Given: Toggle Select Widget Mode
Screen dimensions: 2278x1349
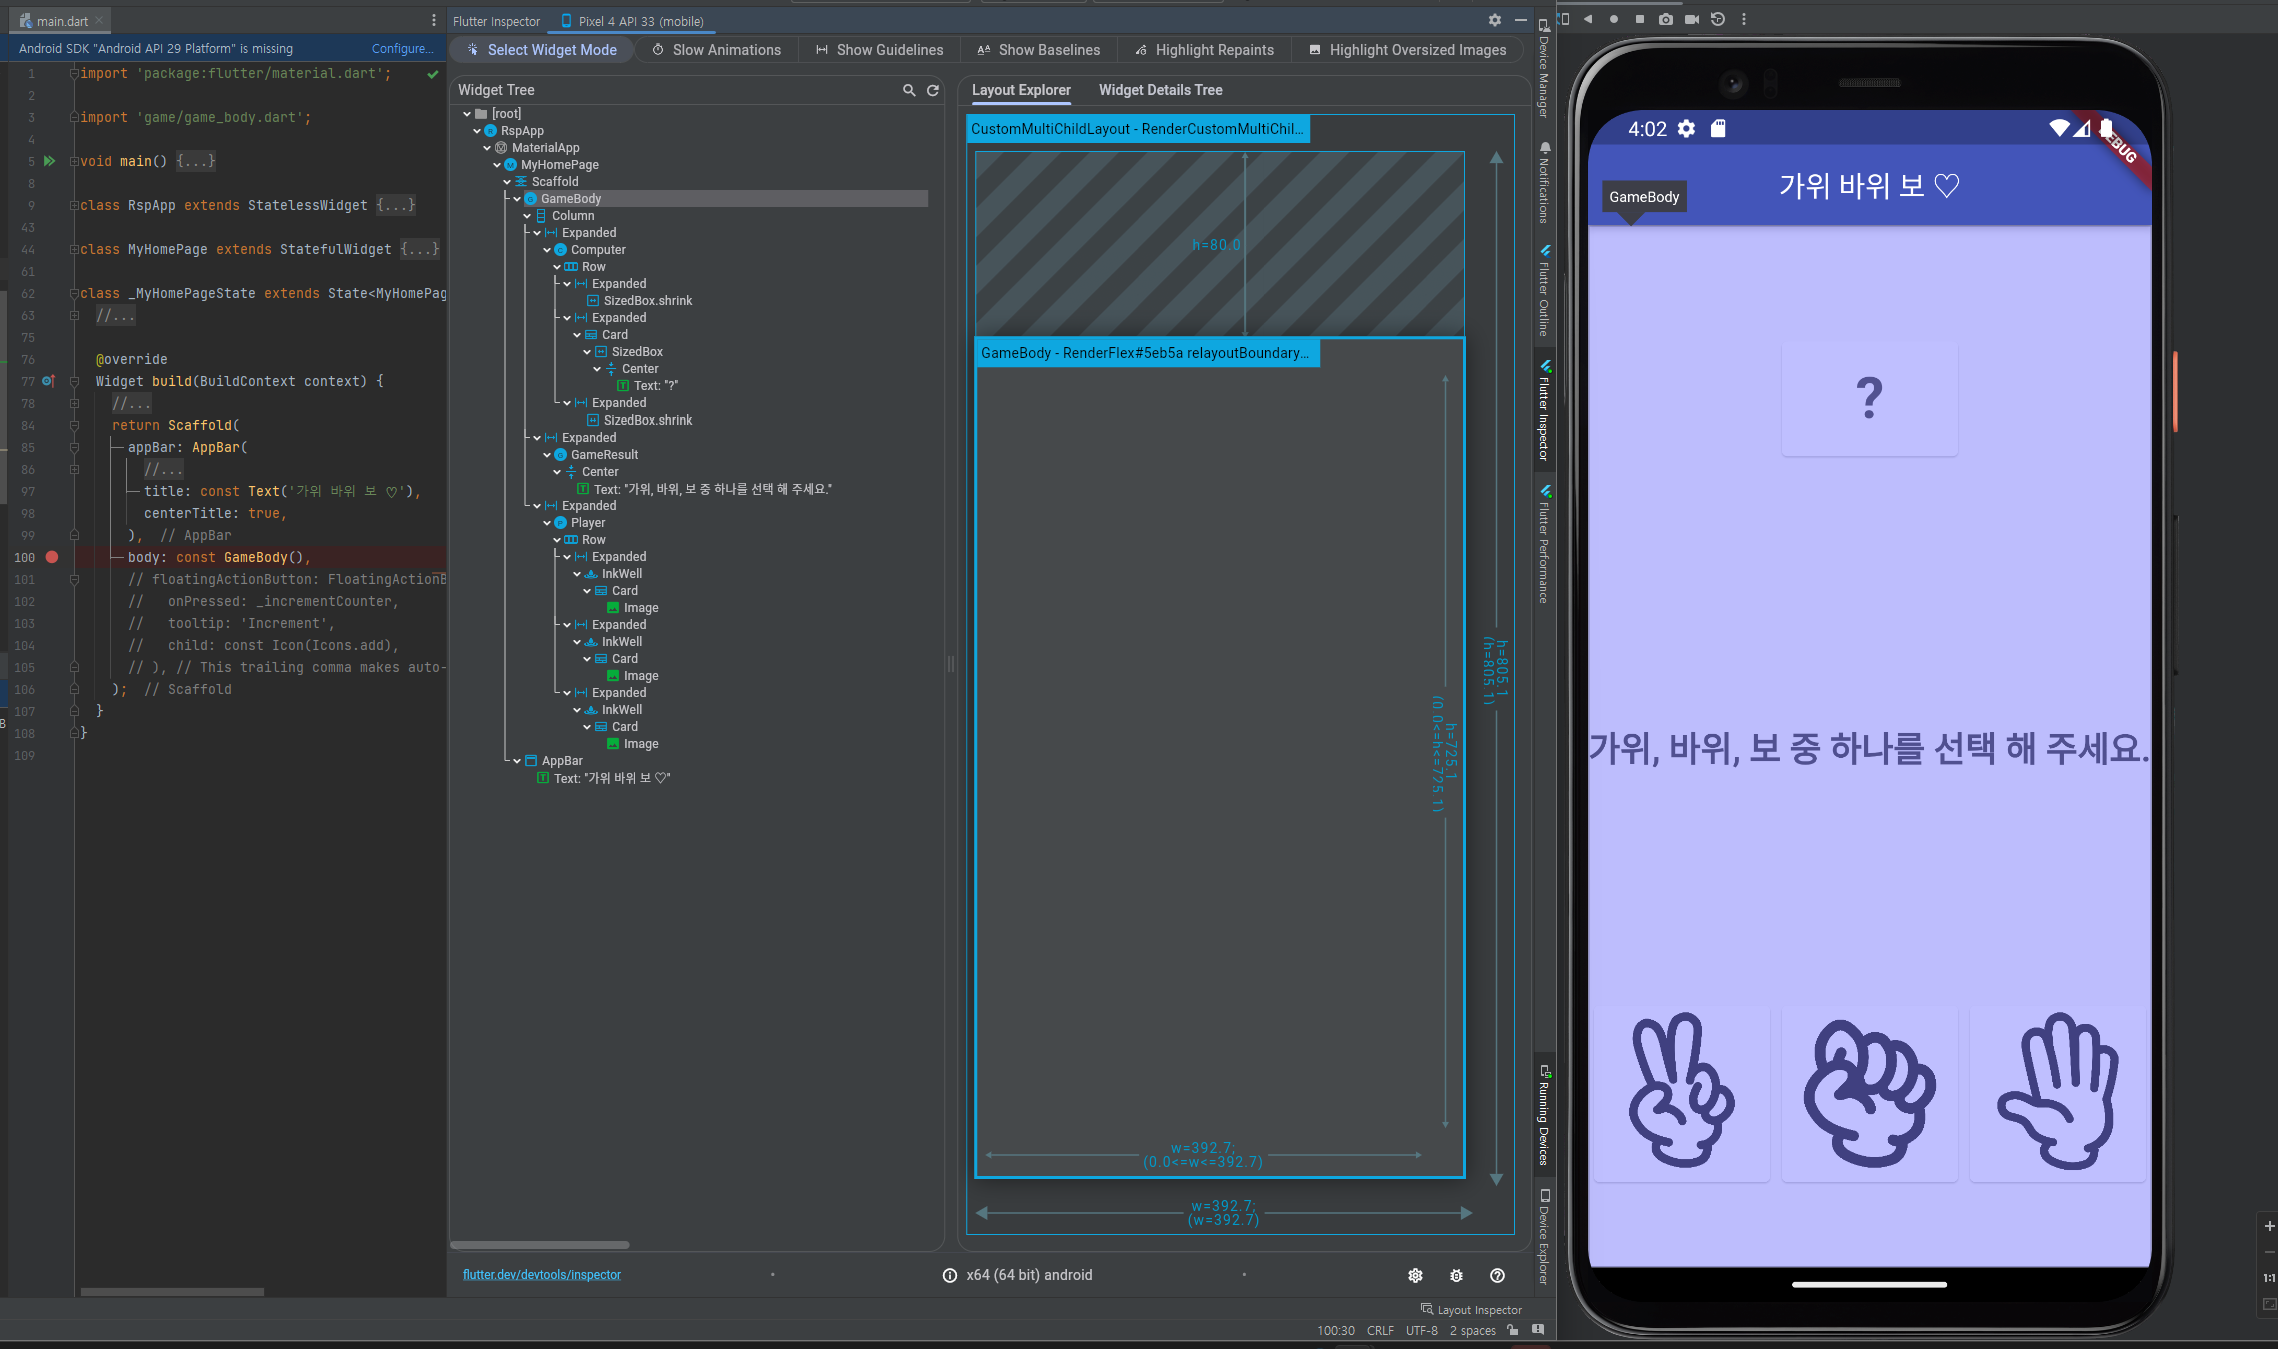Looking at the screenshot, I should click(x=542, y=50).
